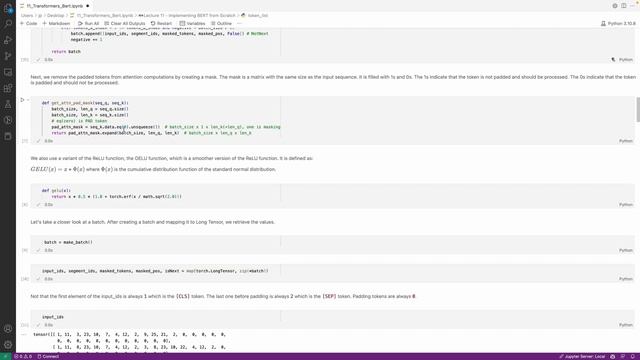Click the status bar icon right of Jupyter Server

(613, 356)
